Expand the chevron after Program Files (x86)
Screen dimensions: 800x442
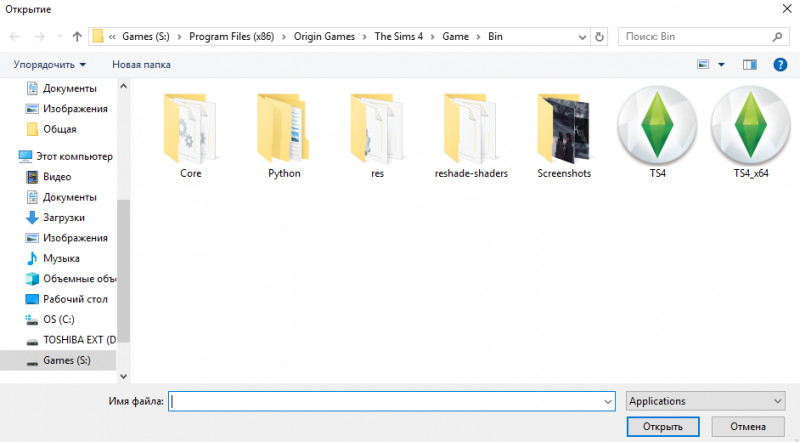pos(284,37)
